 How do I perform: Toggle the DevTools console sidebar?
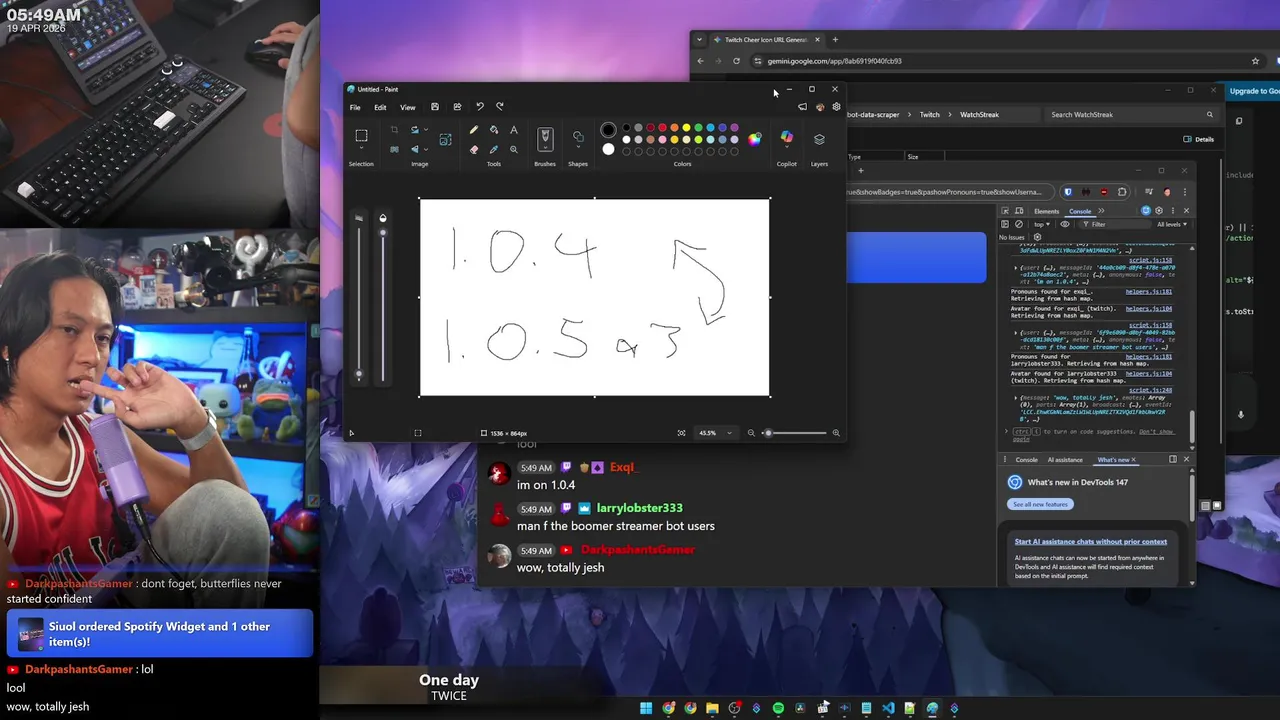pos(1005,224)
